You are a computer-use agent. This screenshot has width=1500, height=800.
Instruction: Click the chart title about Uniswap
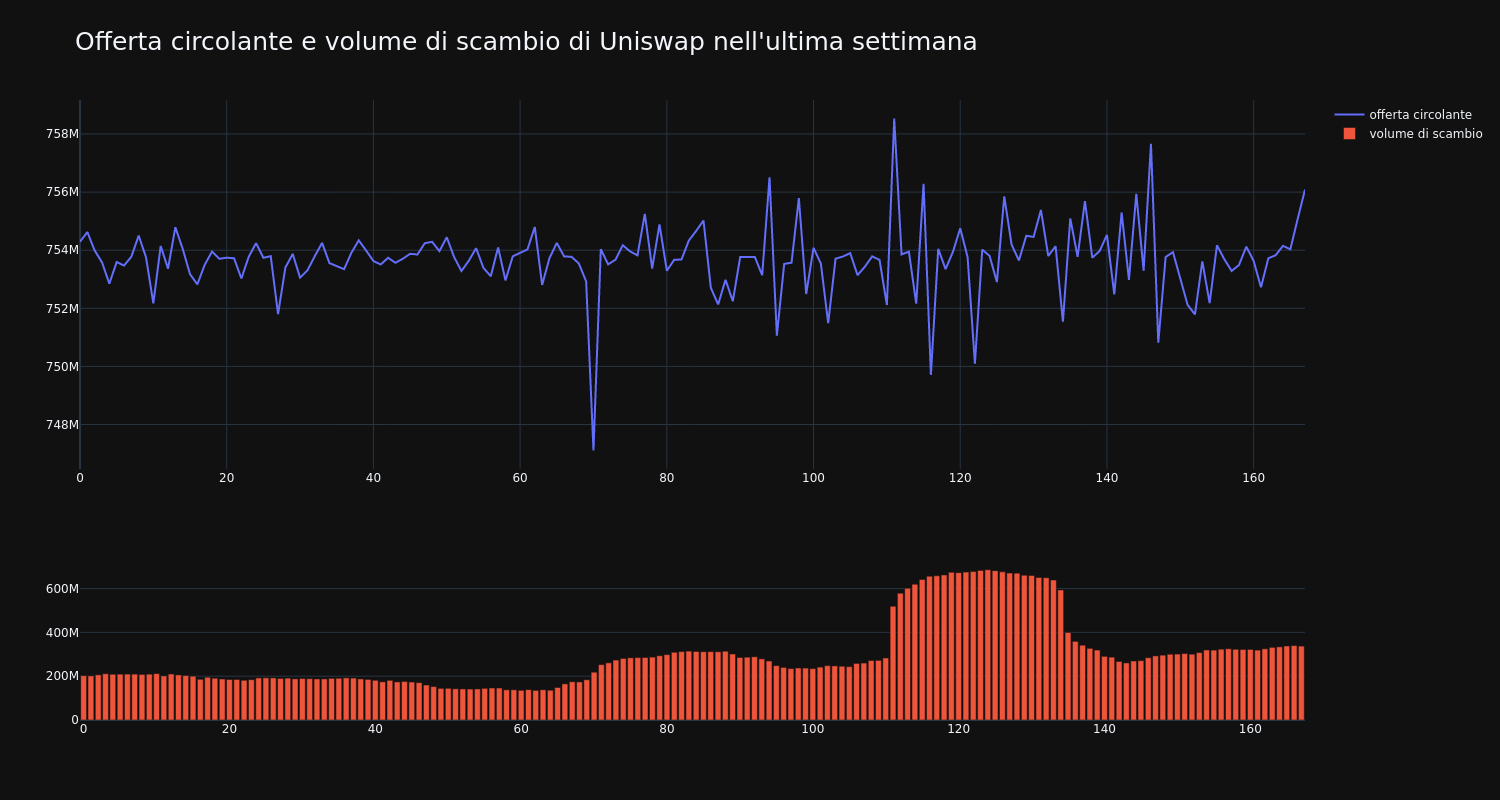526,42
